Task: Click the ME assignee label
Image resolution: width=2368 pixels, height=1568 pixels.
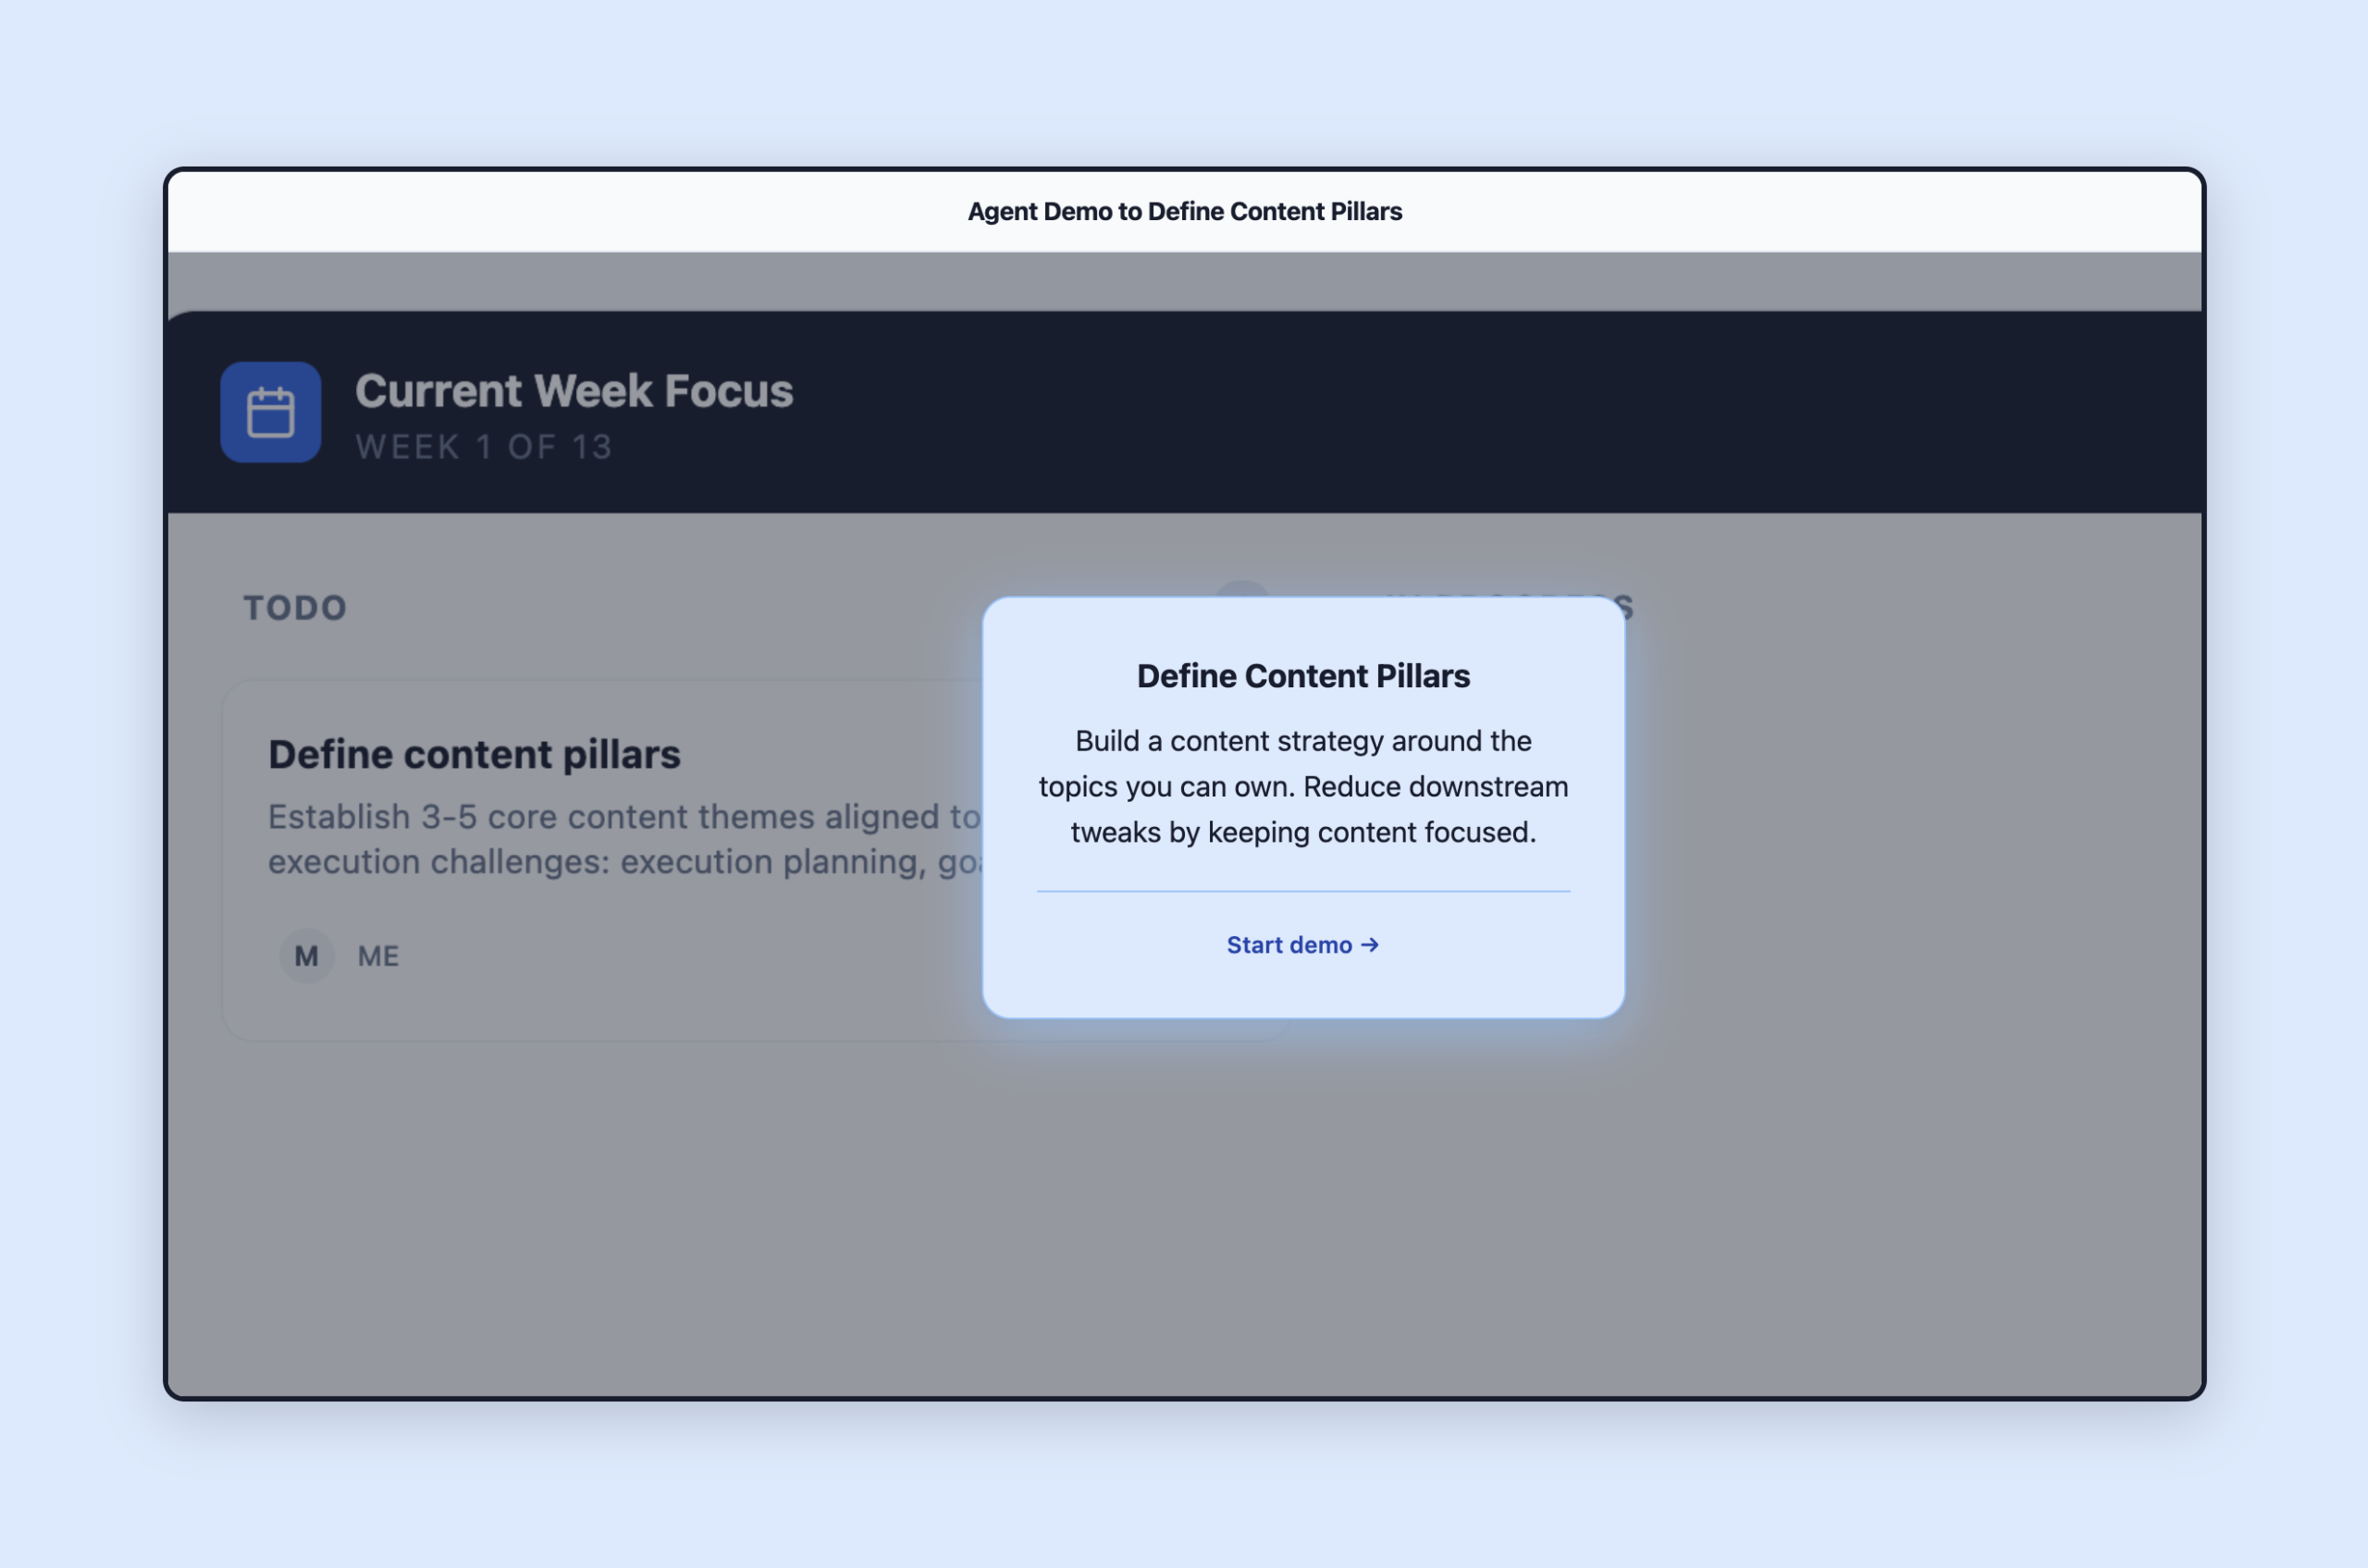Action: (x=378, y=955)
